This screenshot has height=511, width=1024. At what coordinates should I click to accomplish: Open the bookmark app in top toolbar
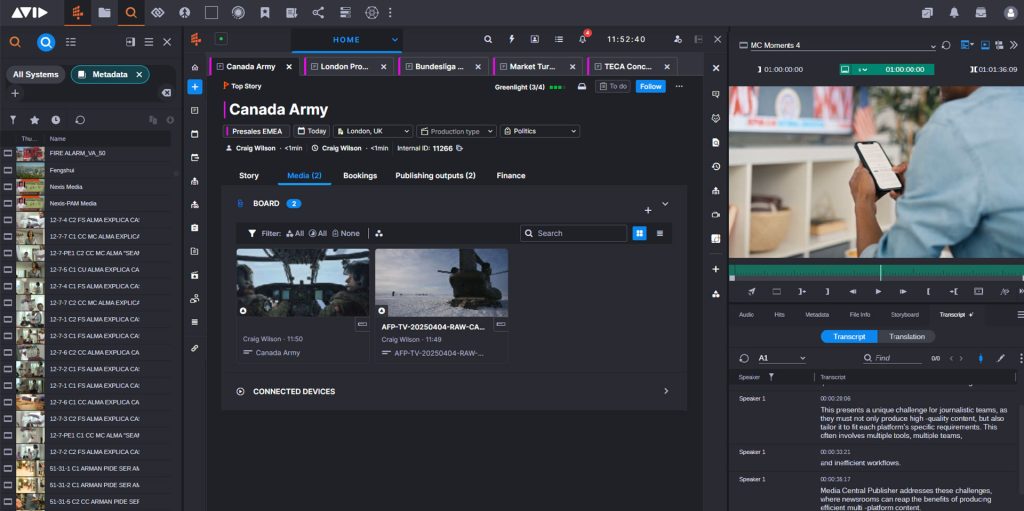(264, 13)
